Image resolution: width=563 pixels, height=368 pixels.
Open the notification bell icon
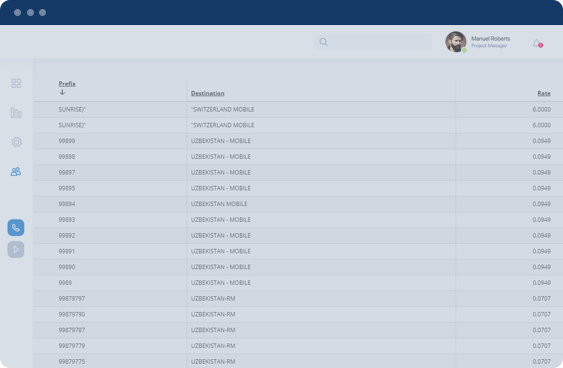[537, 43]
